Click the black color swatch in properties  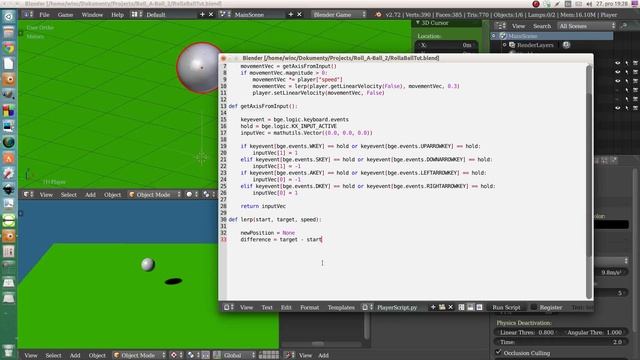point(610,224)
